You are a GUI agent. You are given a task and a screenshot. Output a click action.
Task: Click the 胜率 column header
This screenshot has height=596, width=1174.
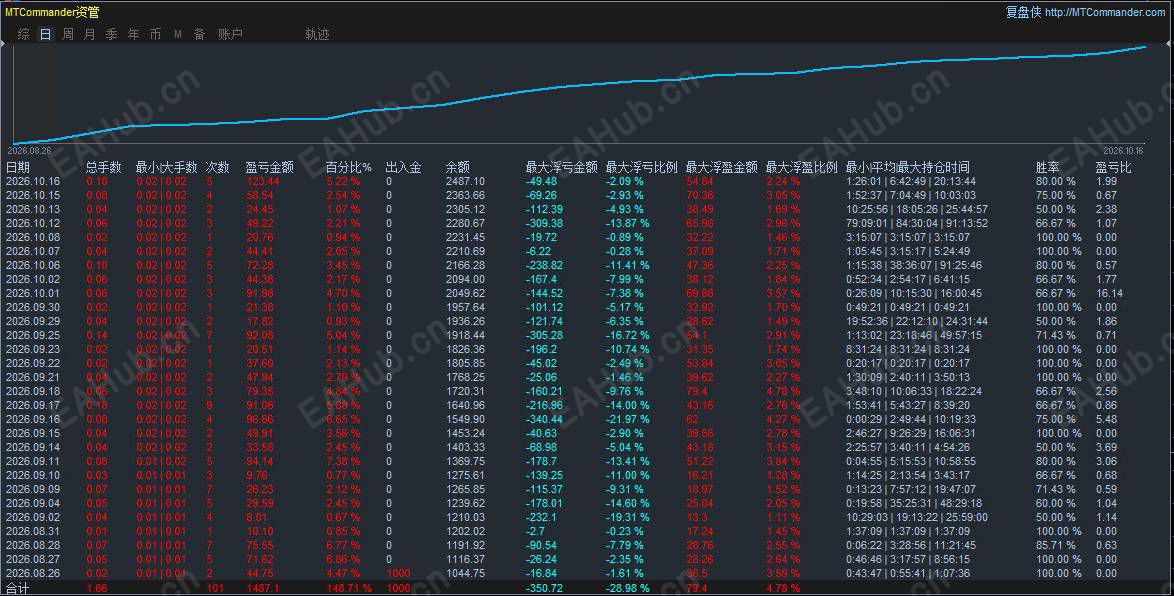(x=1048, y=167)
